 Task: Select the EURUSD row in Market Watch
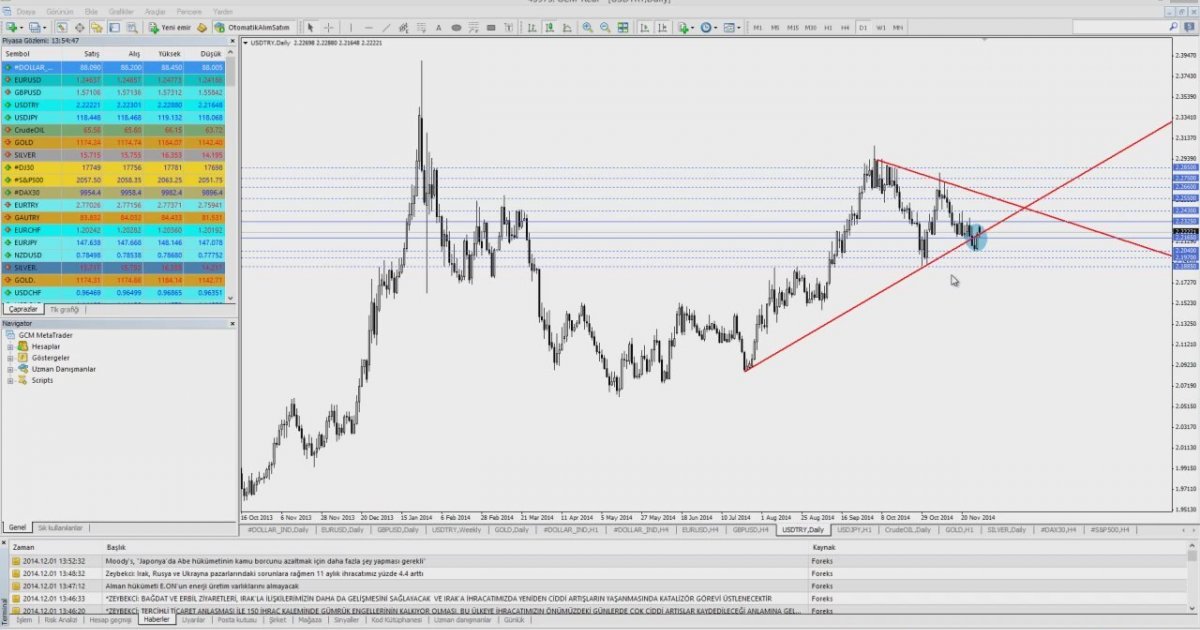click(113, 79)
